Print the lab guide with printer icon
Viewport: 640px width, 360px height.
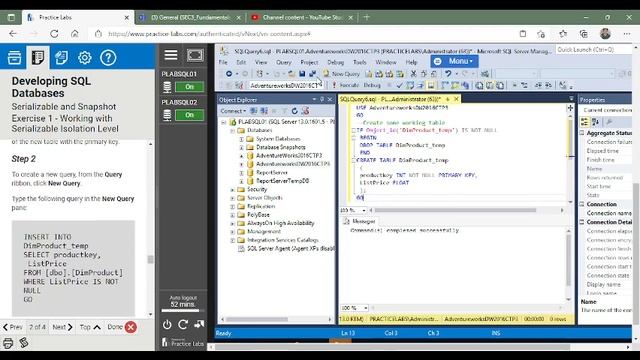[8, 343]
